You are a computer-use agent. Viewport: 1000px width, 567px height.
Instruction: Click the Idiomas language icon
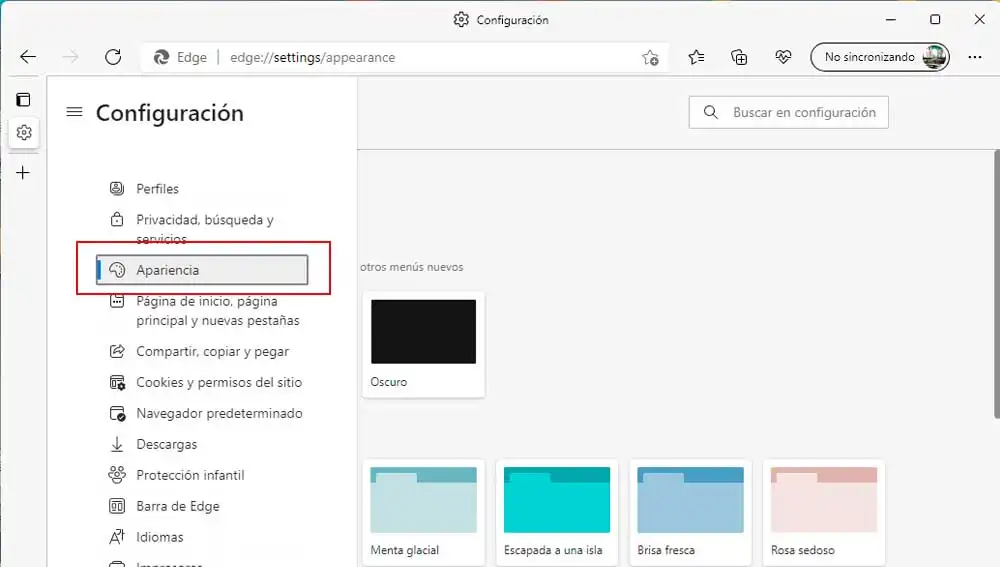(x=117, y=537)
